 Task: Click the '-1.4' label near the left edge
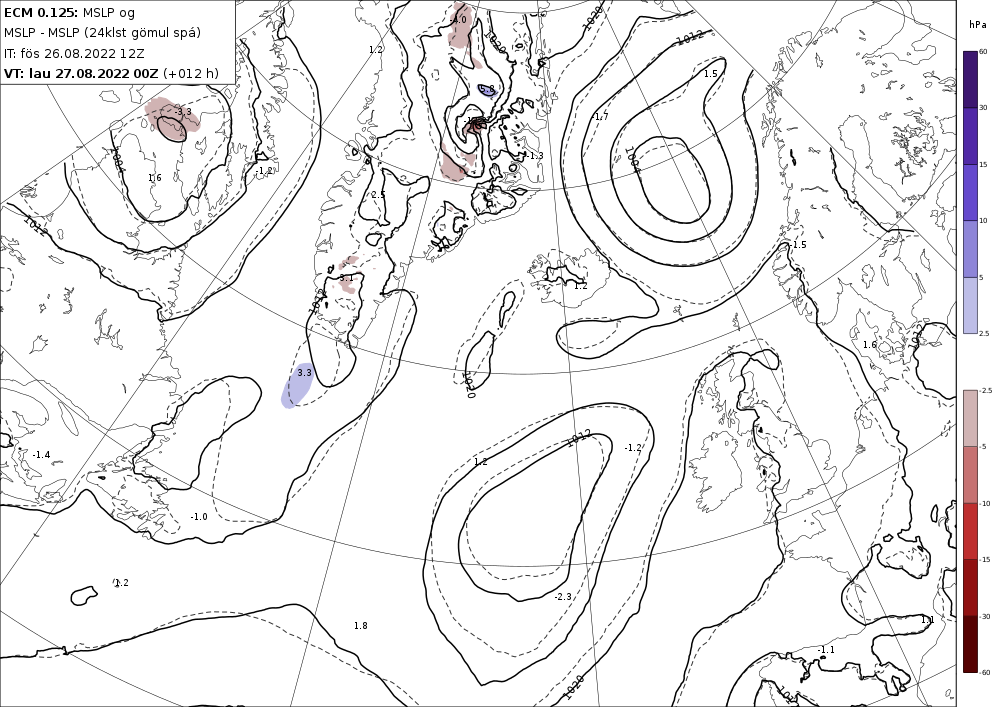click(41, 455)
